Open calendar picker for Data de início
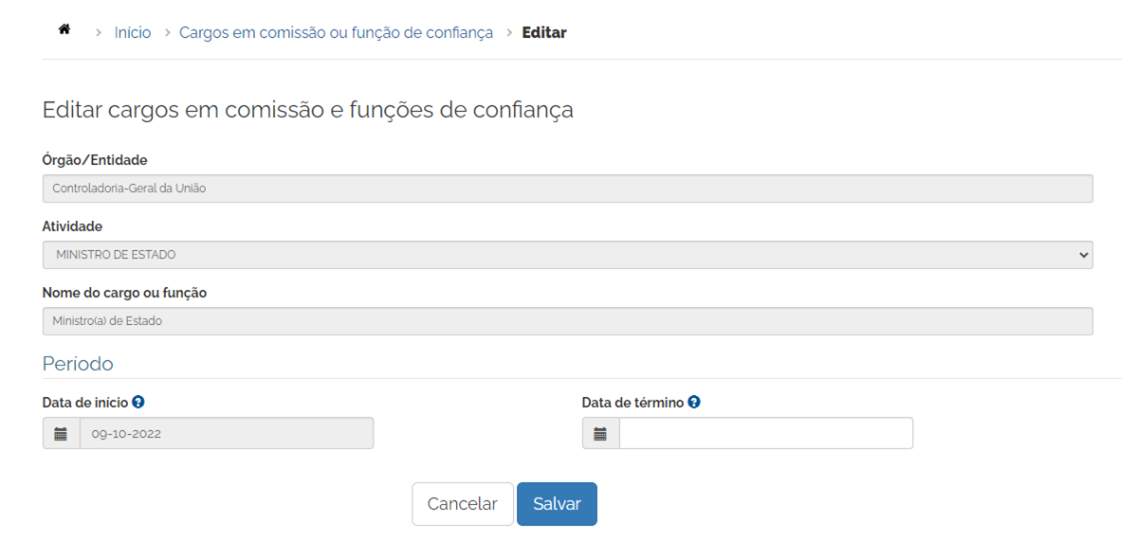The image size is (1136, 559). pyautogui.click(x=61, y=434)
